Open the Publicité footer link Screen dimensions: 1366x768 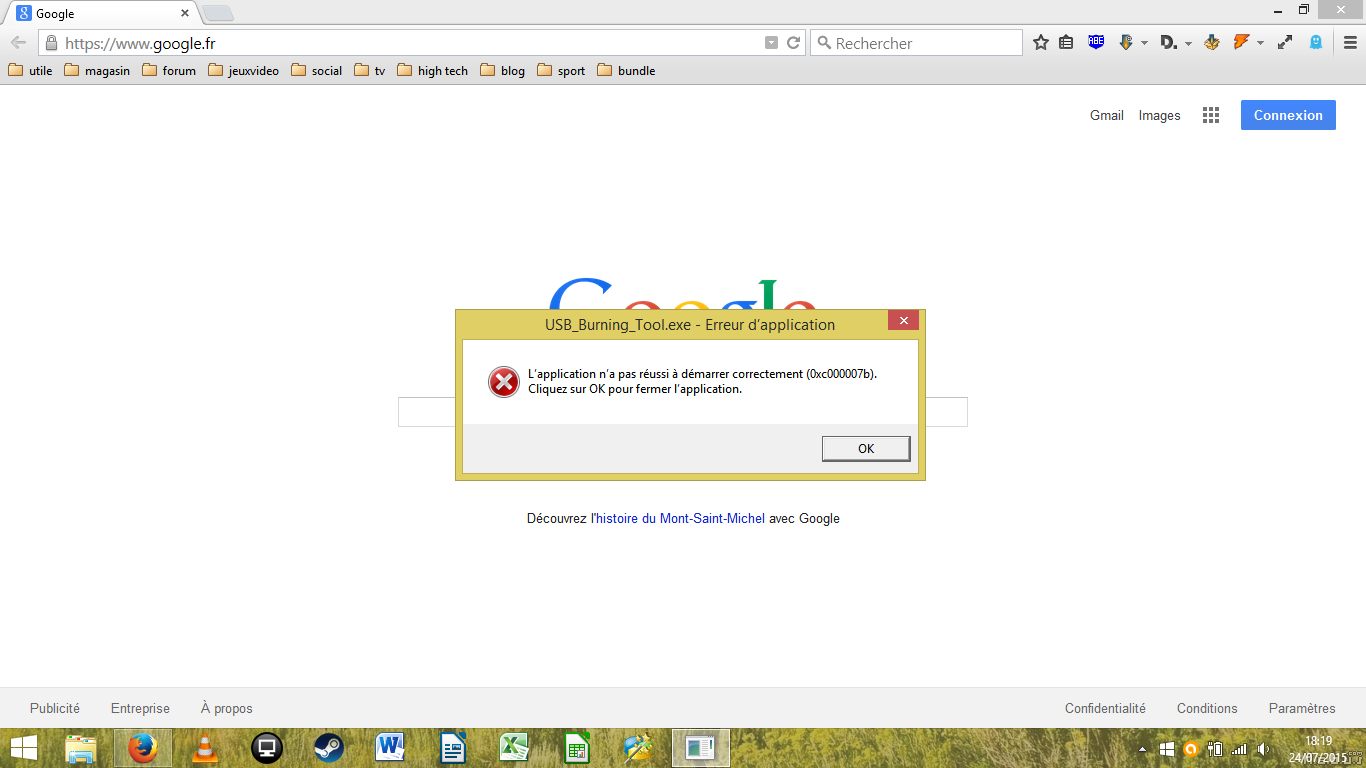[55, 708]
